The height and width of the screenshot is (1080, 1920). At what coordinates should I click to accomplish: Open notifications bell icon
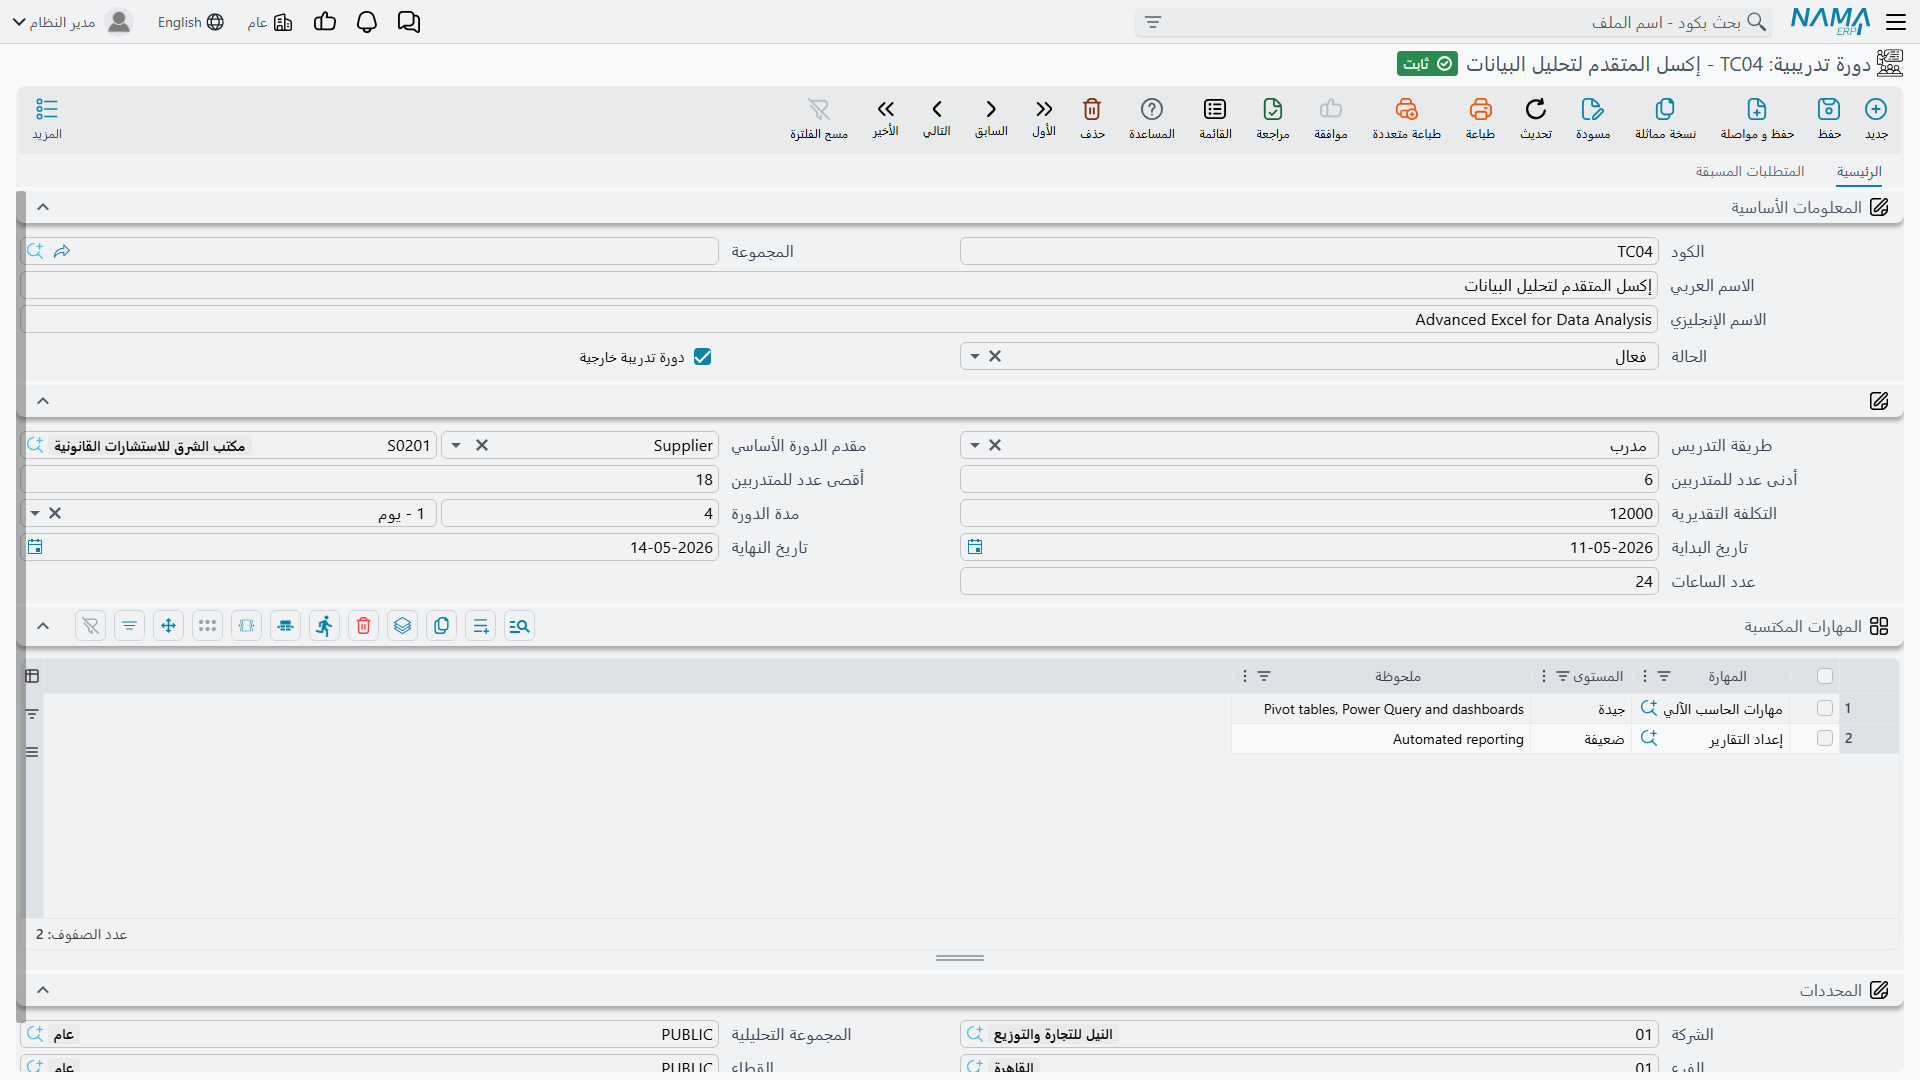(x=367, y=22)
